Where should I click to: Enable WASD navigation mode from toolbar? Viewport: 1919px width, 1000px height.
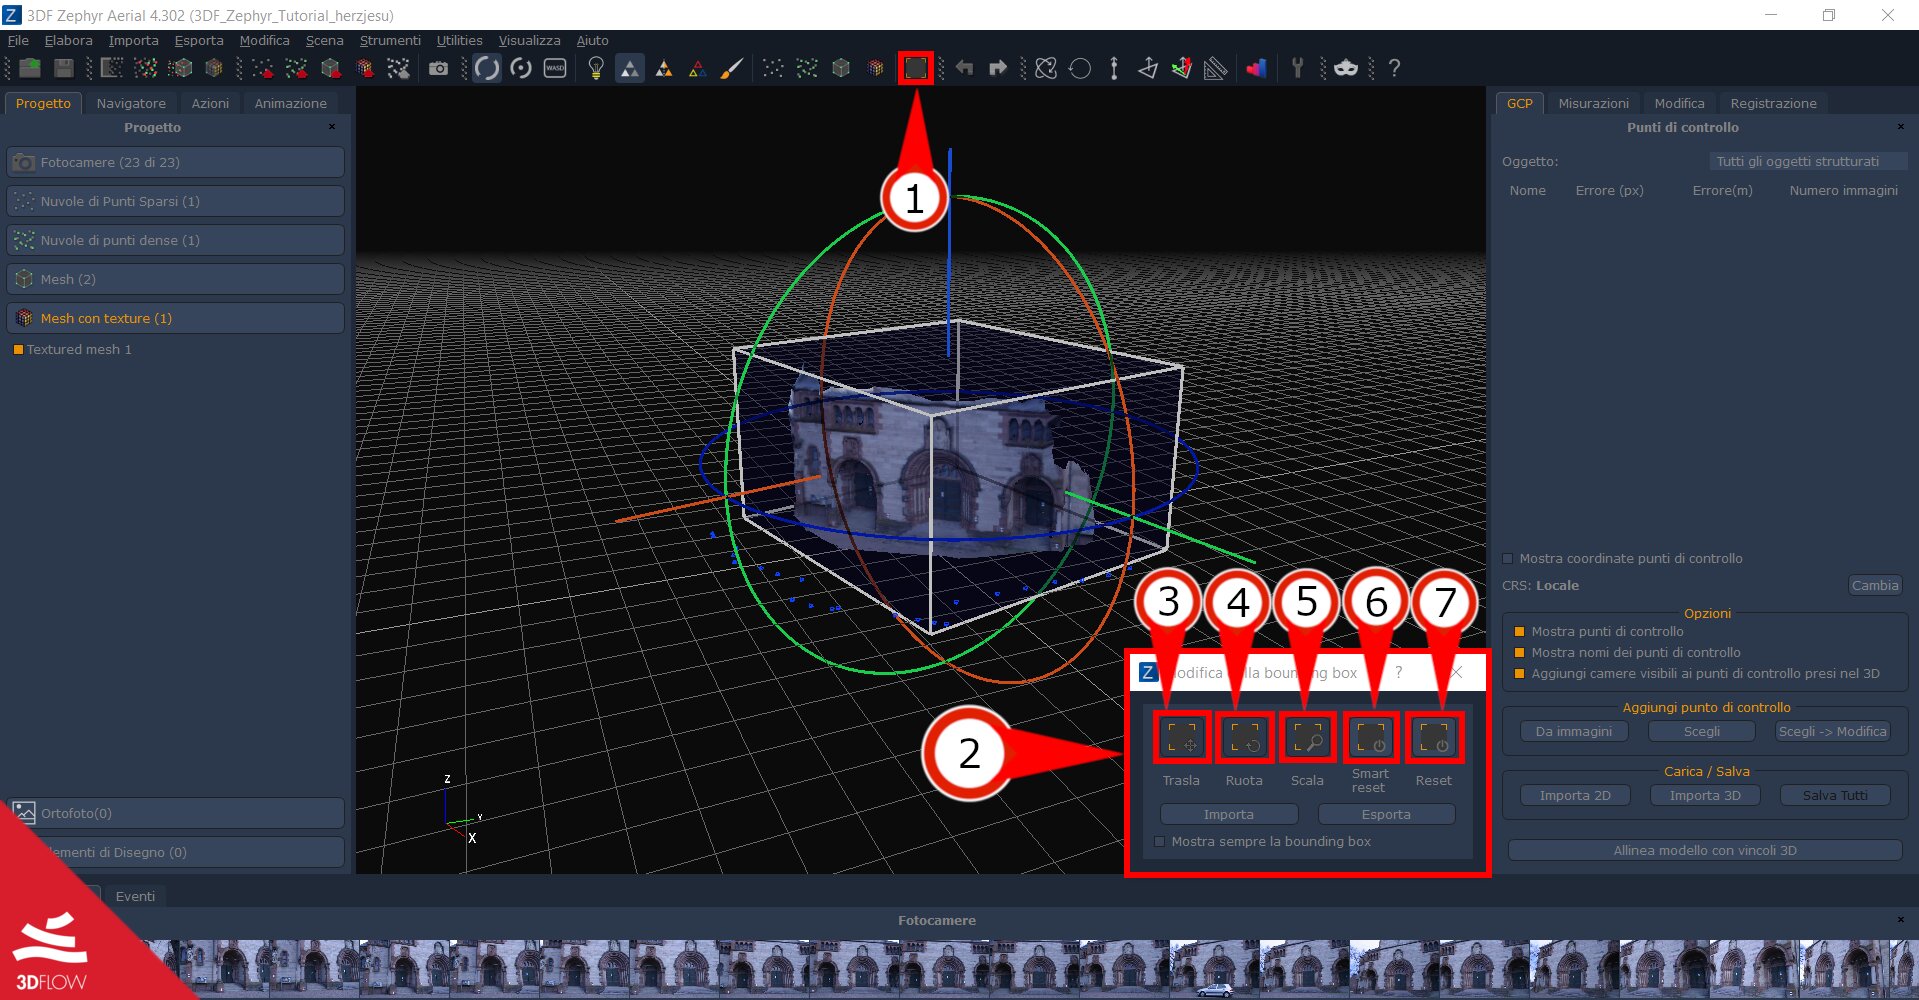555,68
